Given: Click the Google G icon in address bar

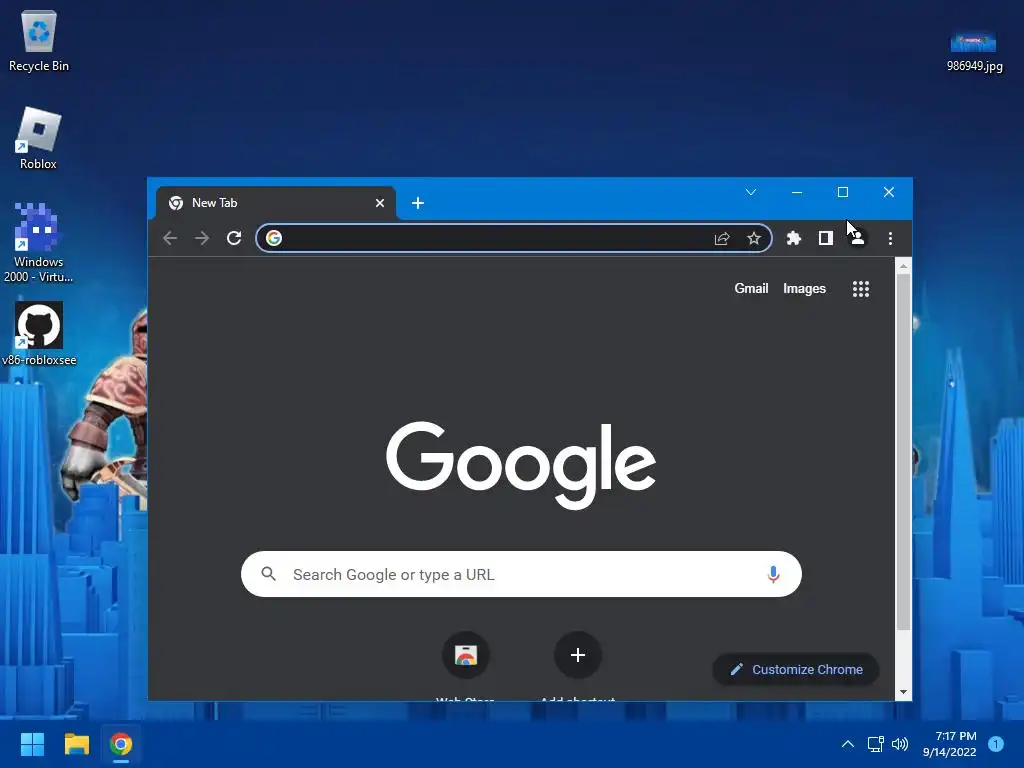Looking at the screenshot, I should point(274,238).
